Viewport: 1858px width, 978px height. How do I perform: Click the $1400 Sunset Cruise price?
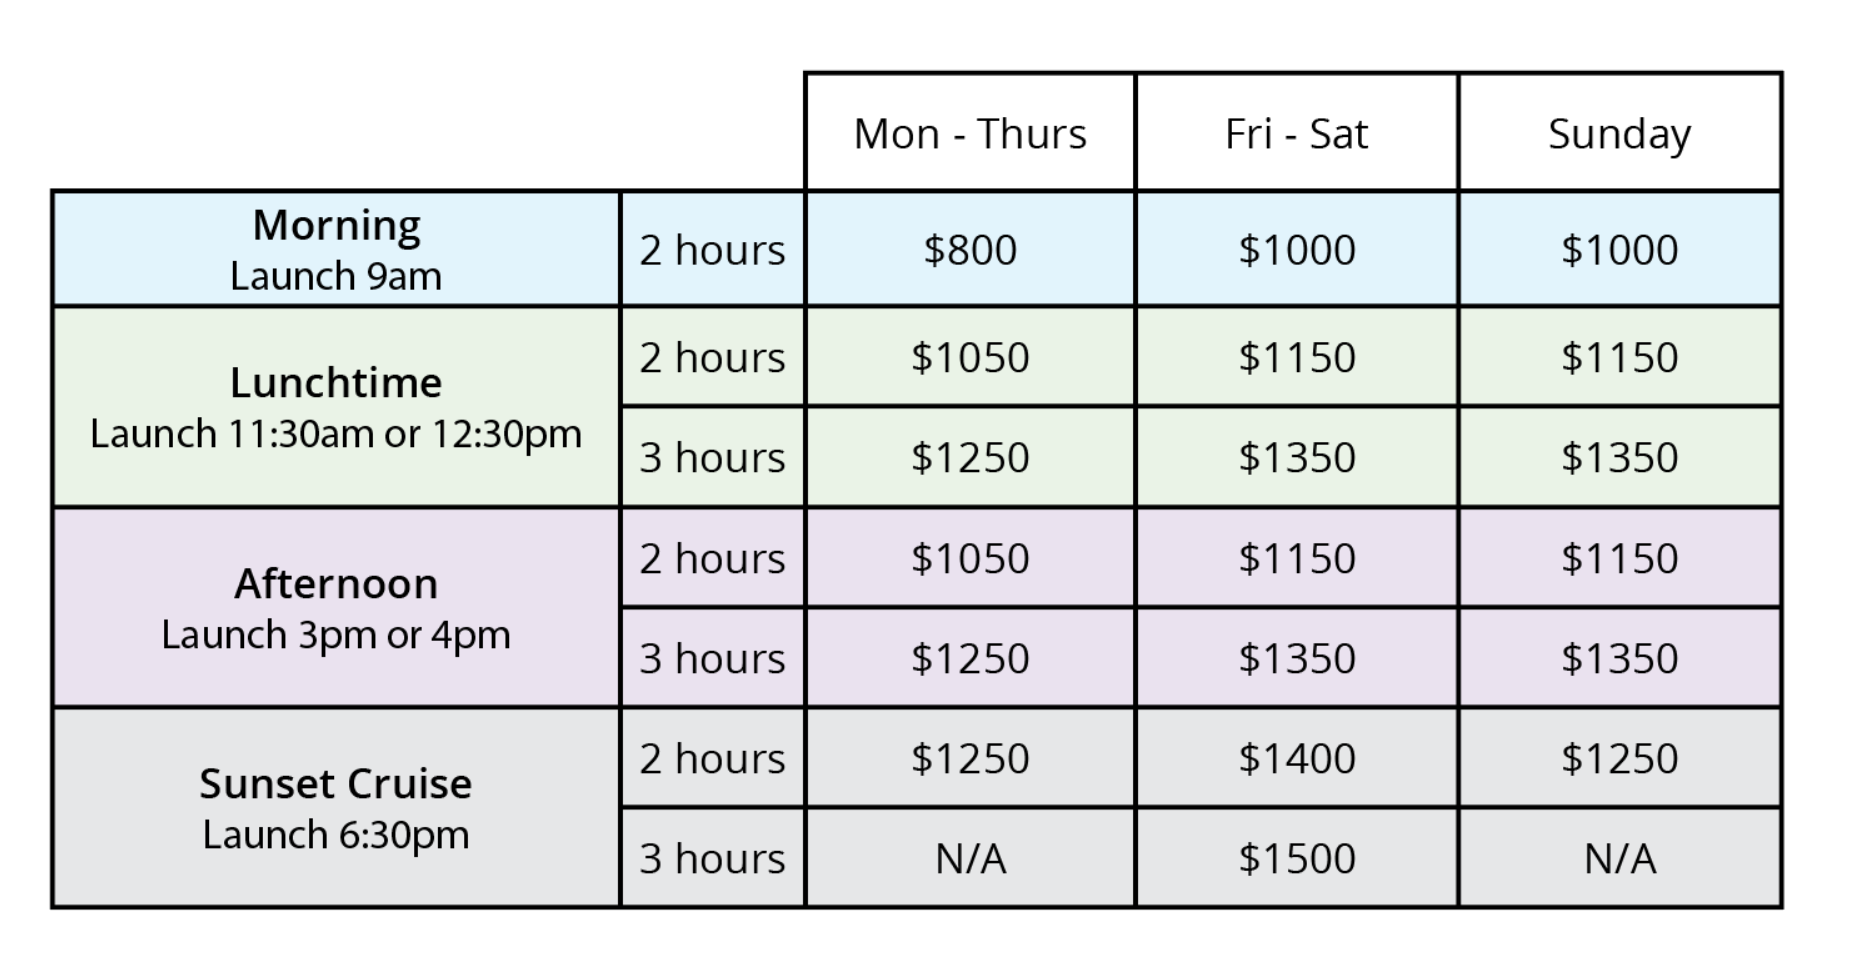[1296, 758]
